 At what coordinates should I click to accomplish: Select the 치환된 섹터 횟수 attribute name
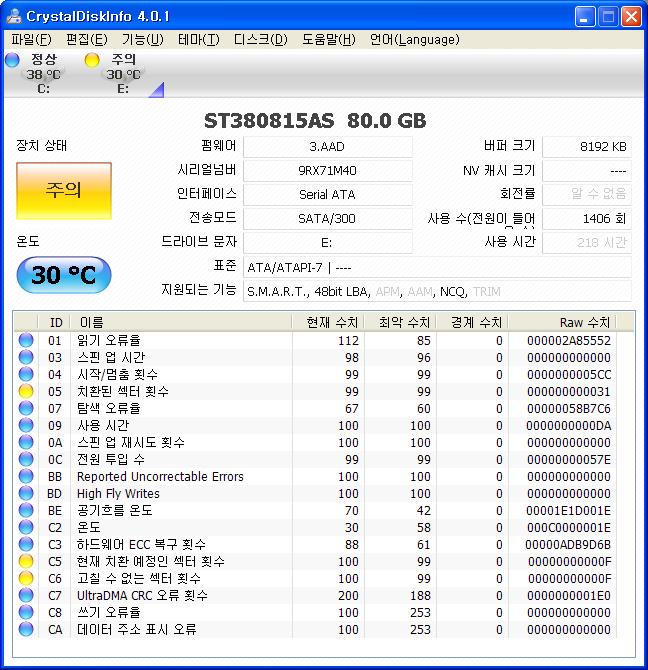point(123,391)
